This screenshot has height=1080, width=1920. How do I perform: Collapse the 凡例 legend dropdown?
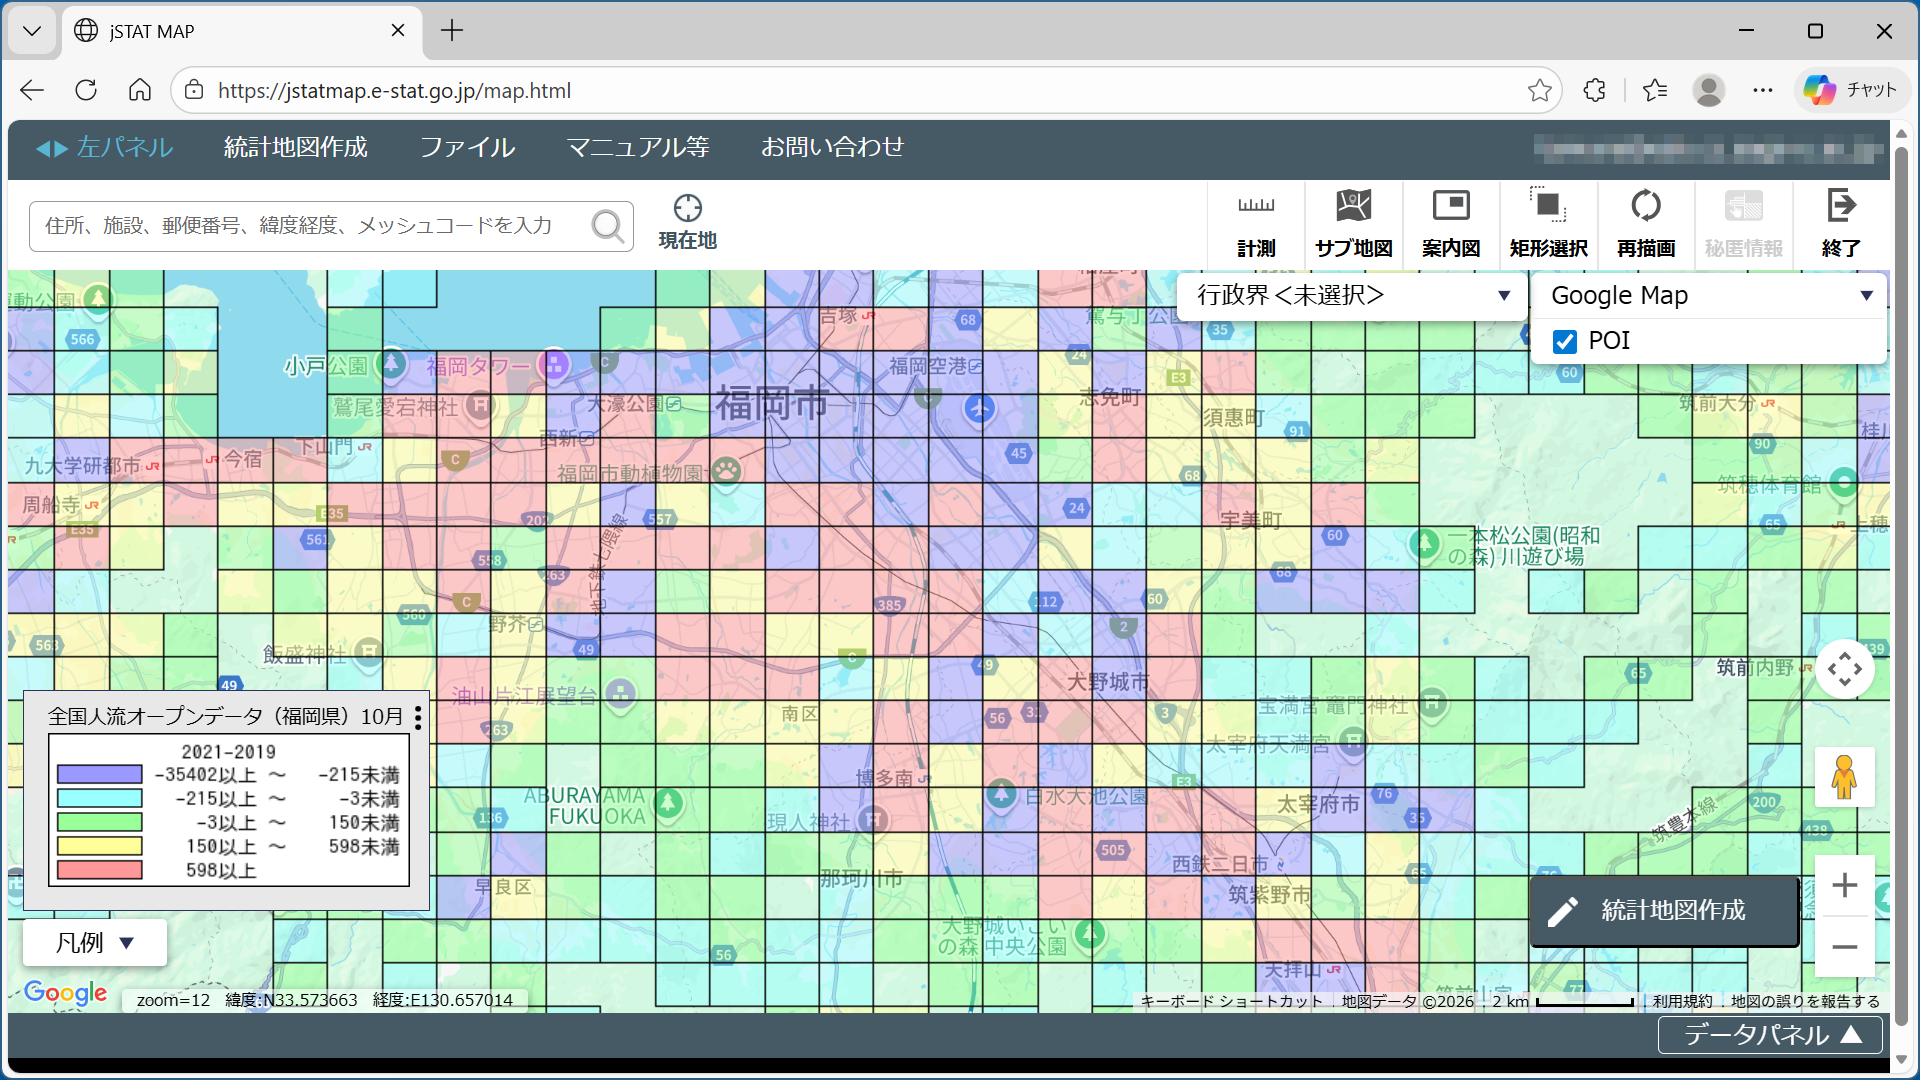(95, 943)
